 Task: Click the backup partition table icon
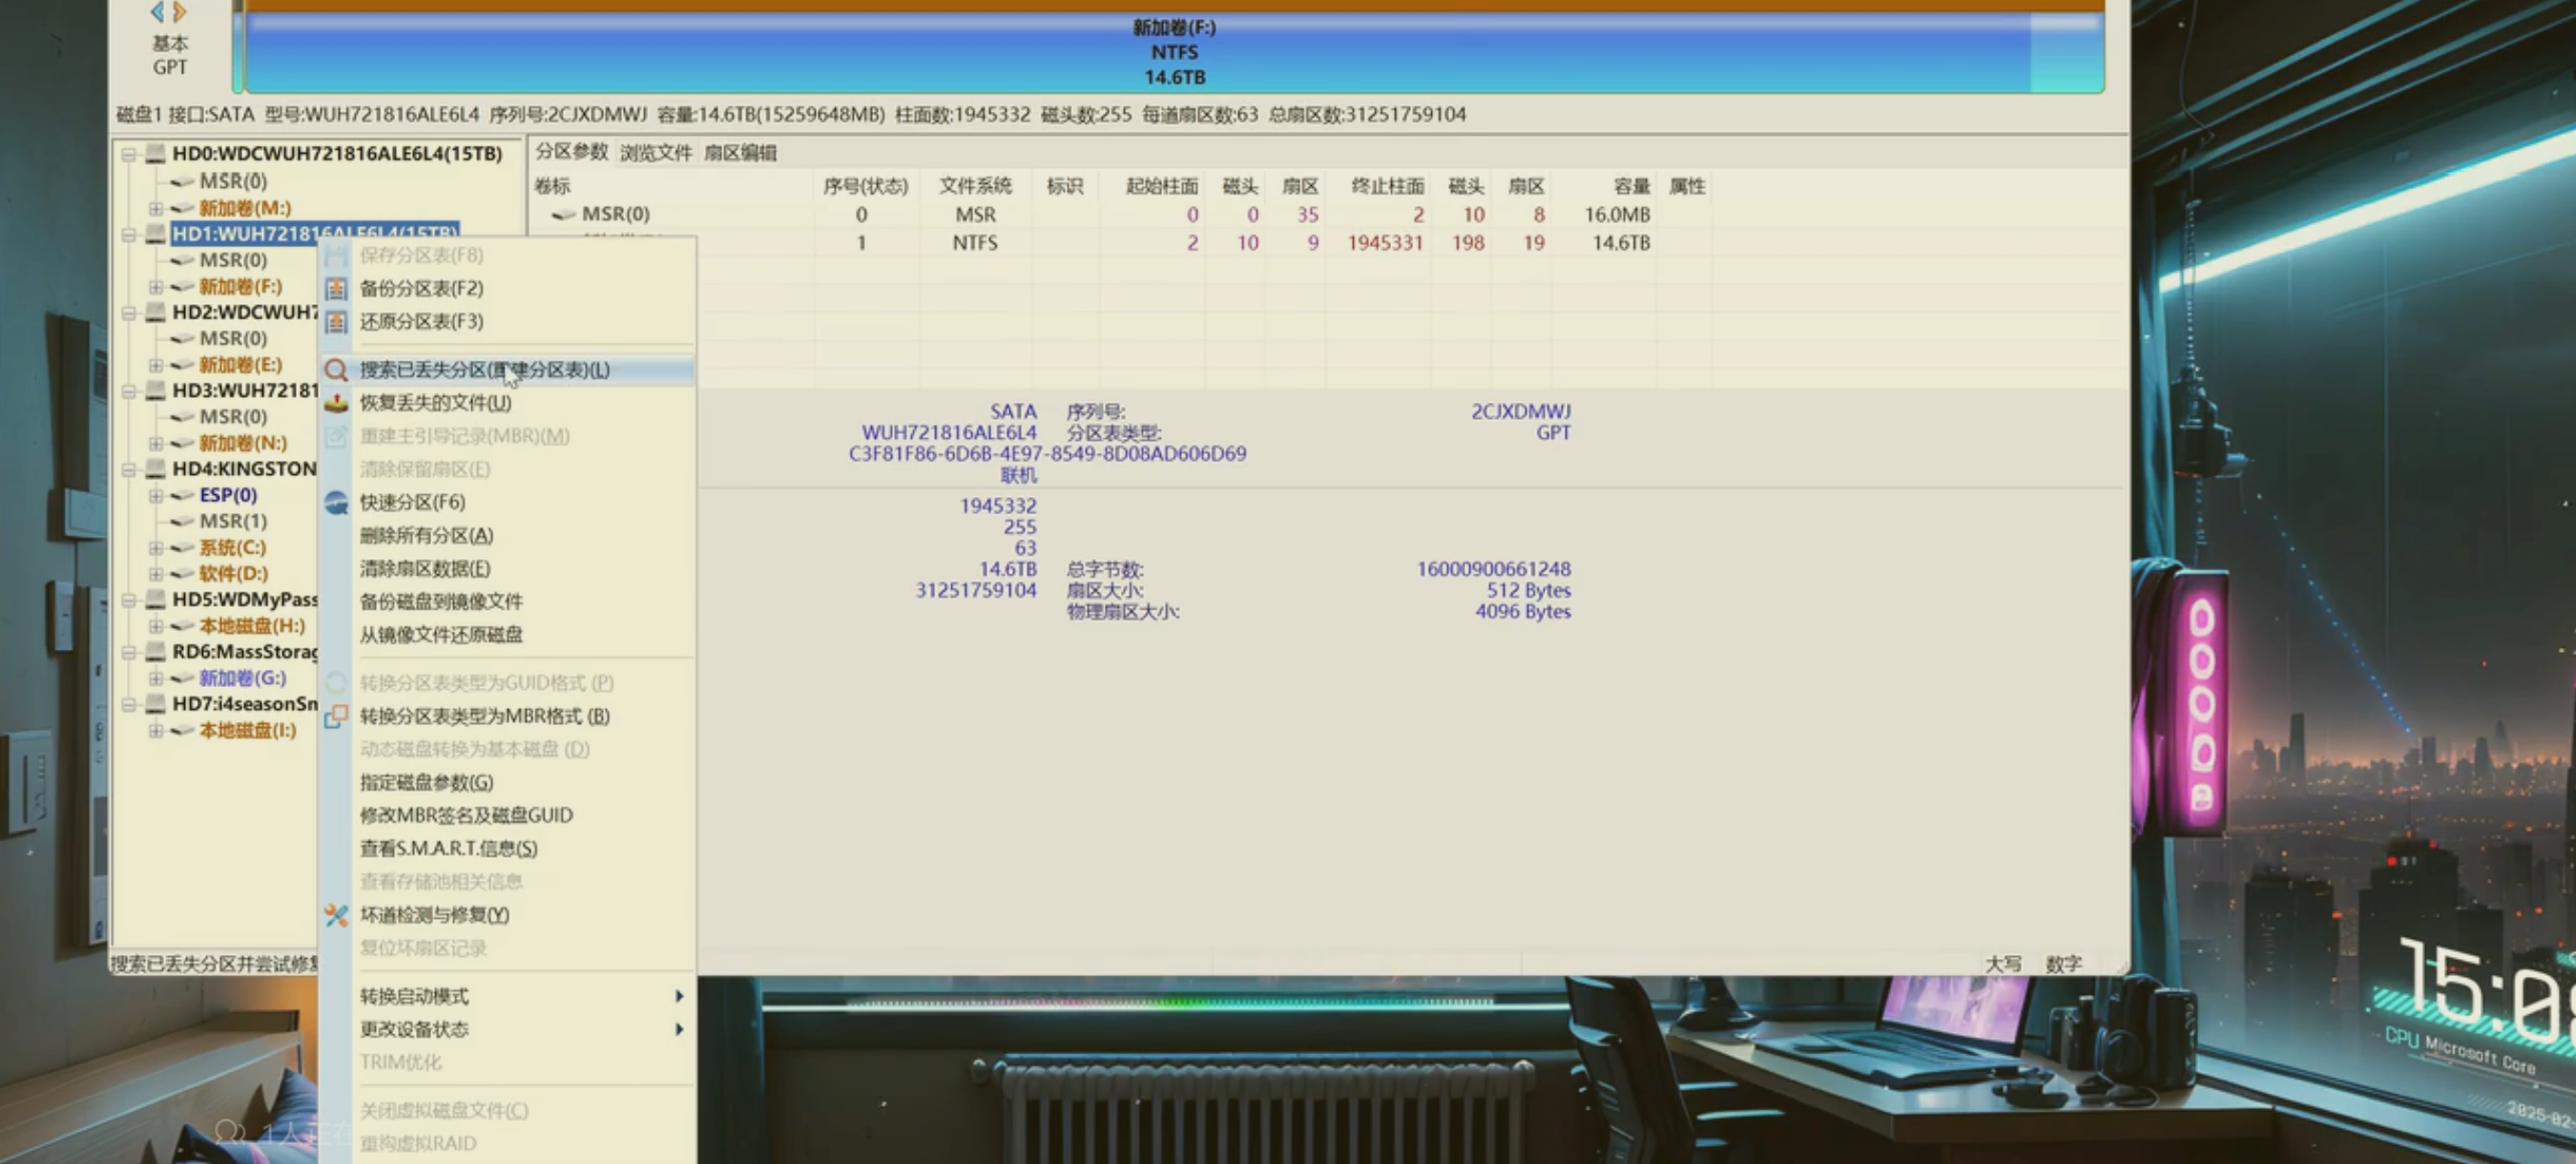(x=336, y=289)
